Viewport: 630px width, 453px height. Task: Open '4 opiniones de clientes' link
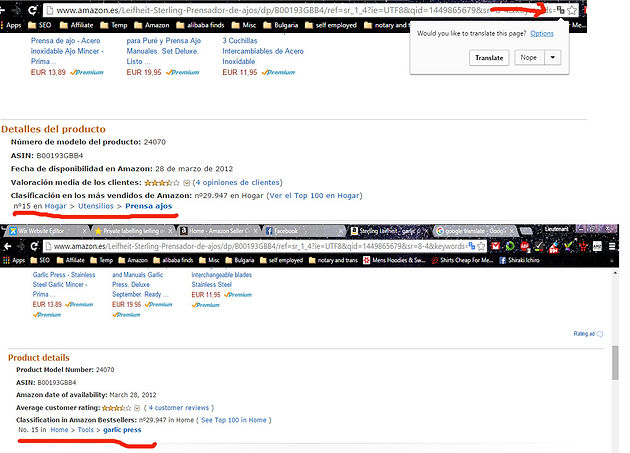tap(239, 182)
